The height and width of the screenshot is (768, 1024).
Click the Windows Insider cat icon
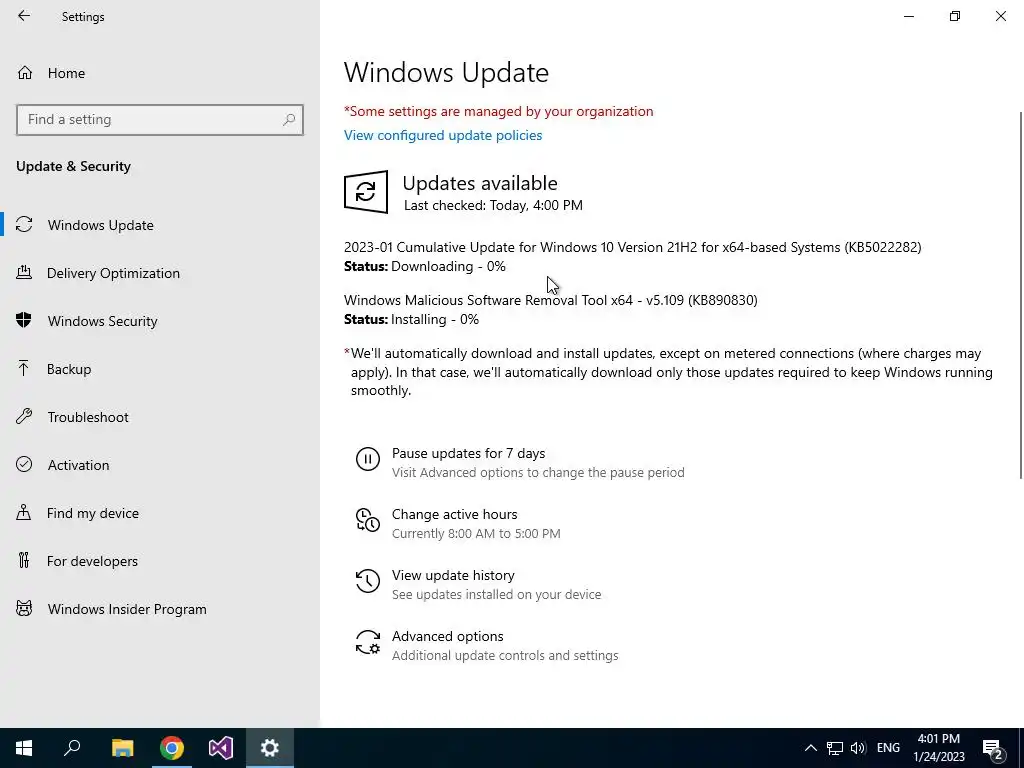point(24,609)
